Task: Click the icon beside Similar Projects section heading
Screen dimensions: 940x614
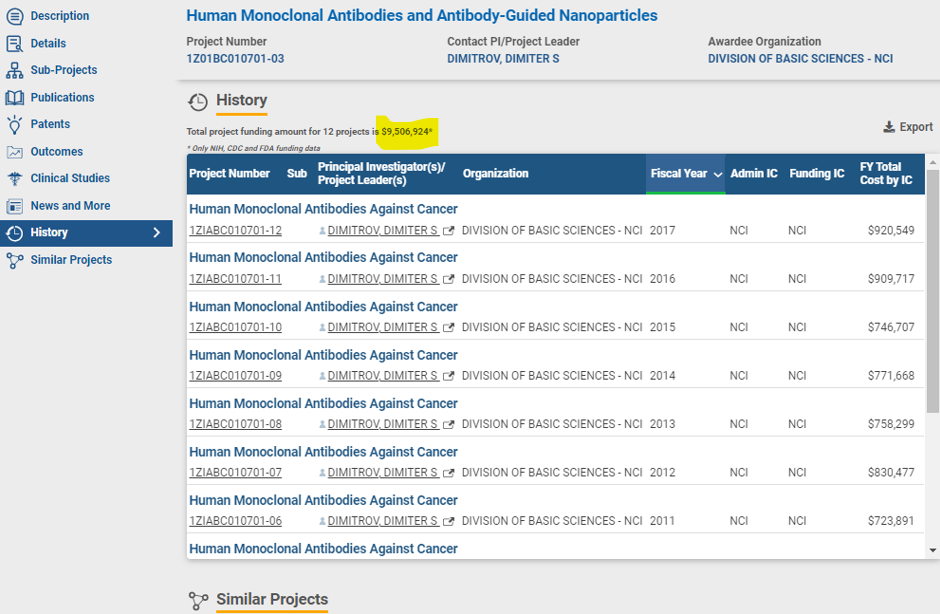Action: [198, 600]
